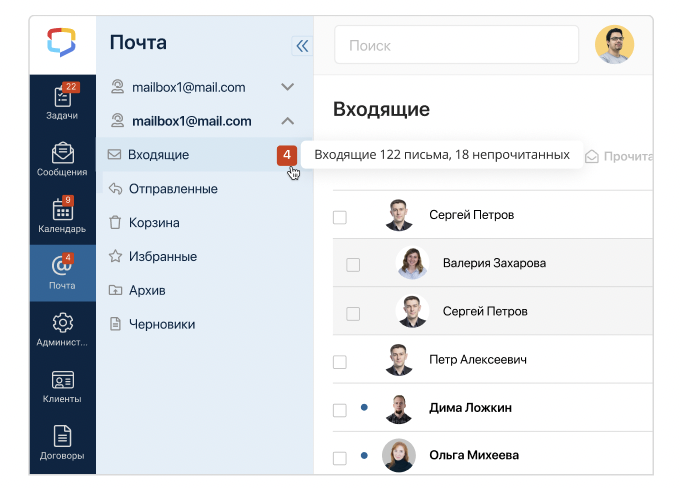Open the unread email from Дима Ложкин
Image resolution: width=680 pixels, height=488 pixels.
pos(493,407)
